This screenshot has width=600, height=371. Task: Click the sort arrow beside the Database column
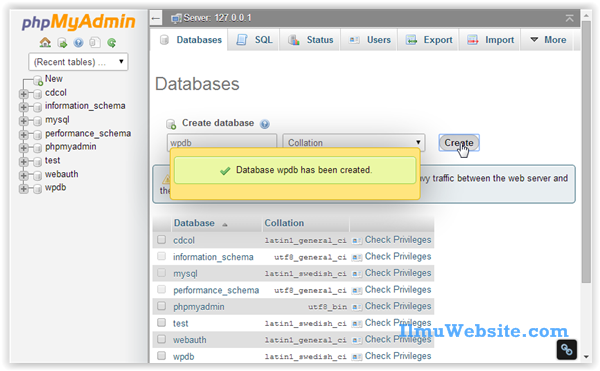[x=225, y=225]
